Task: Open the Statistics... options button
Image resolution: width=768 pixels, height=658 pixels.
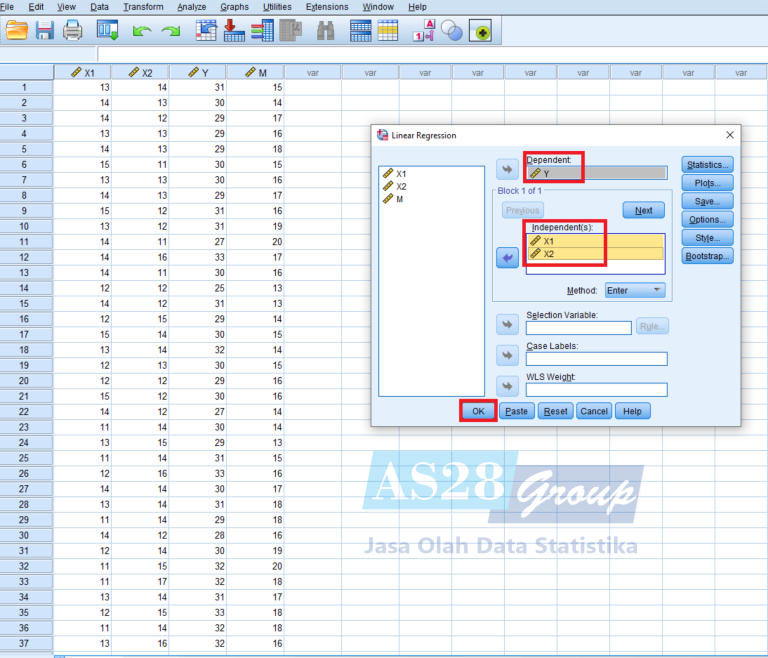Action: 707,165
